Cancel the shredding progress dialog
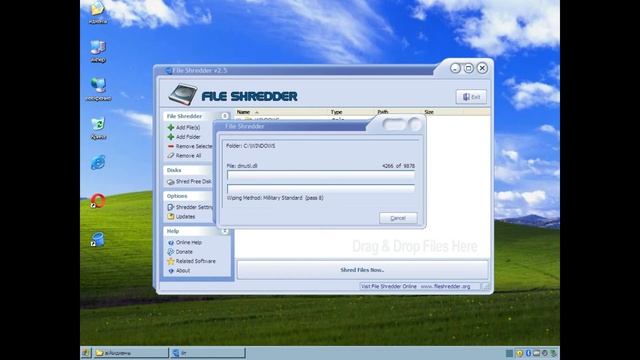Viewport: 640px width, 360px height. click(x=398, y=218)
